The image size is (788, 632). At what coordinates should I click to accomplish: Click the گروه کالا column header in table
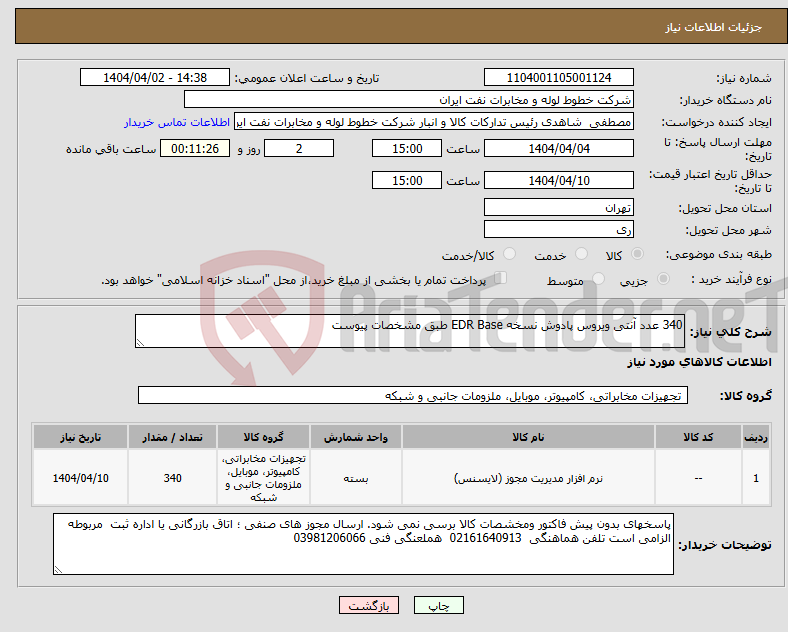click(263, 437)
